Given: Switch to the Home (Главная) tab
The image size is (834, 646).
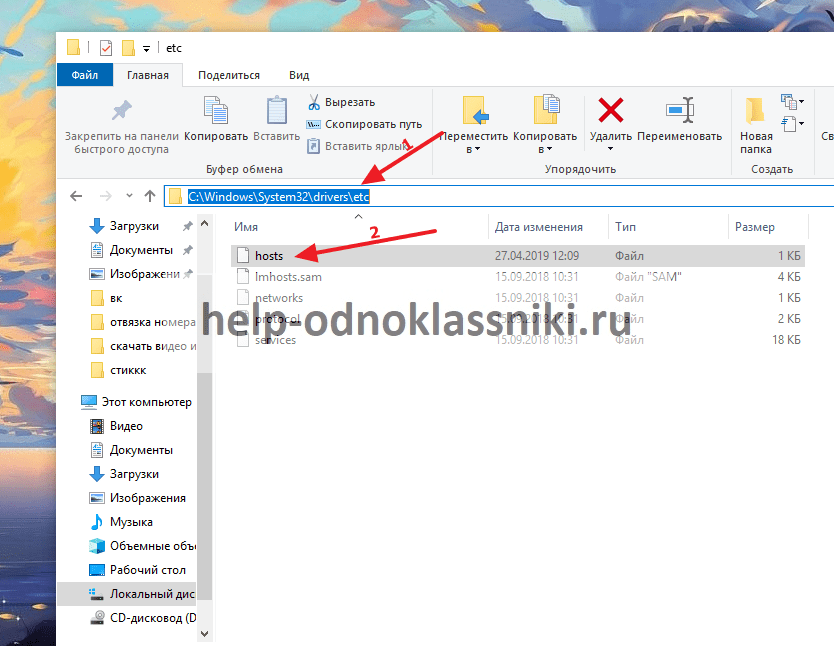Looking at the screenshot, I should coord(148,75).
